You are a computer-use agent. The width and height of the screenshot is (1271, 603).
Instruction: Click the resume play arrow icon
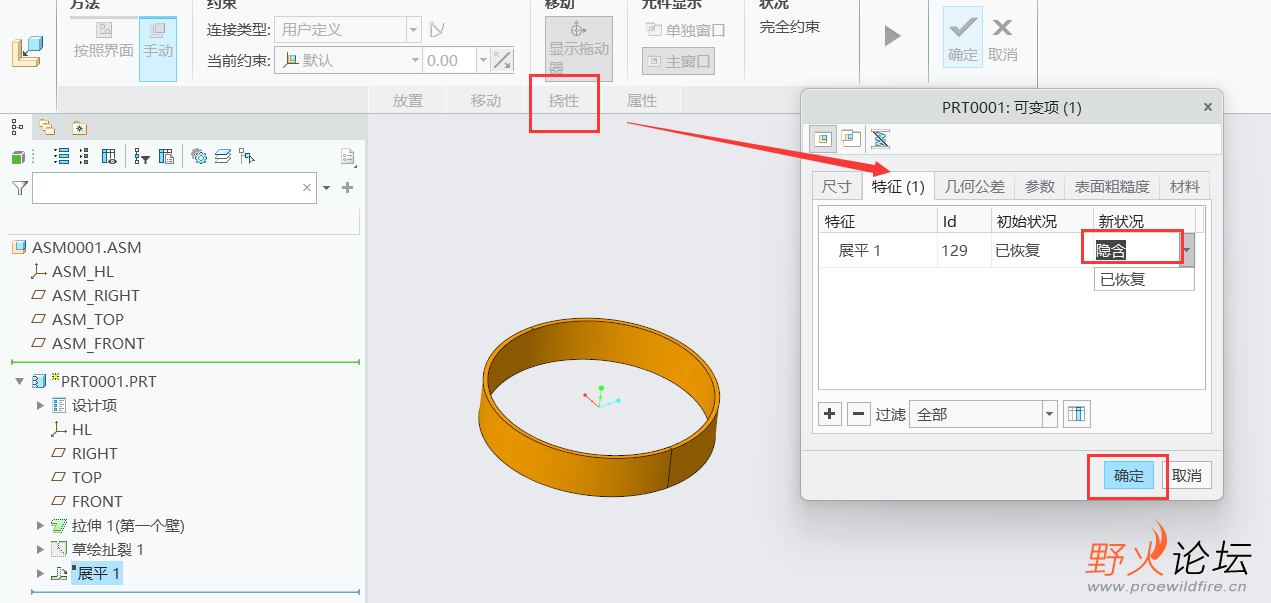click(892, 37)
